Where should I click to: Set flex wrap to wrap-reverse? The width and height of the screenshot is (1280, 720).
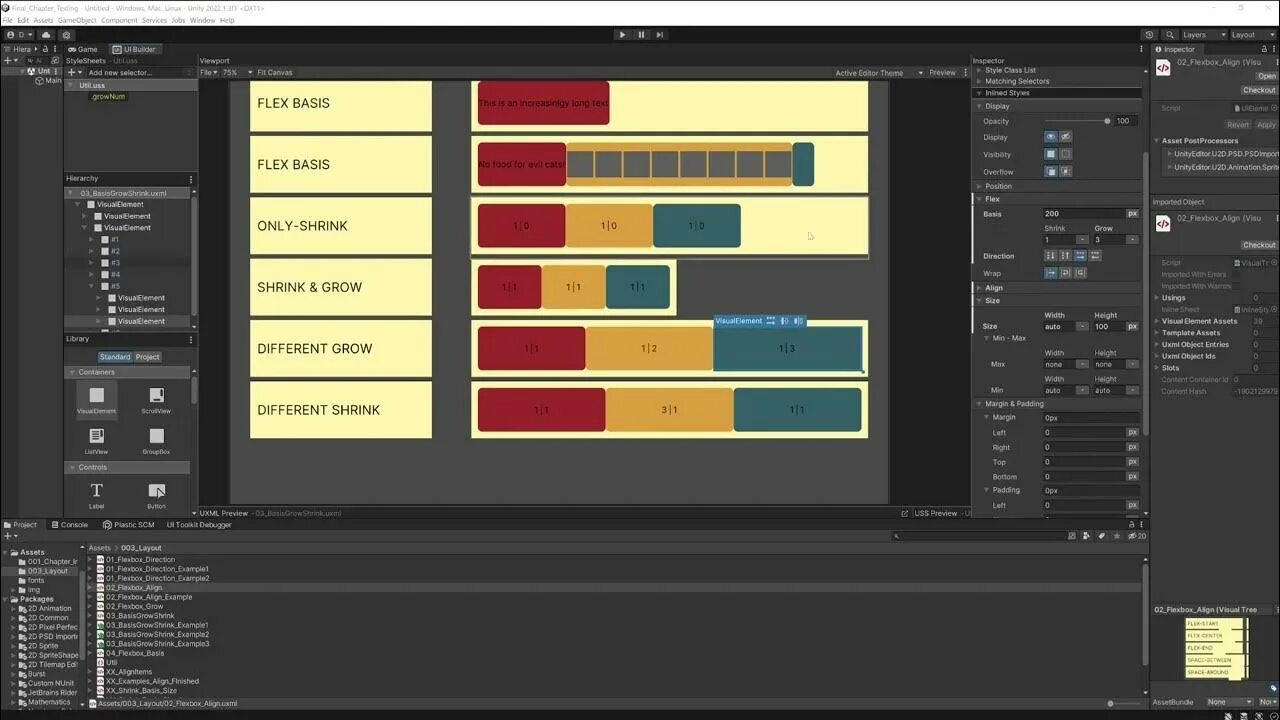(1080, 273)
